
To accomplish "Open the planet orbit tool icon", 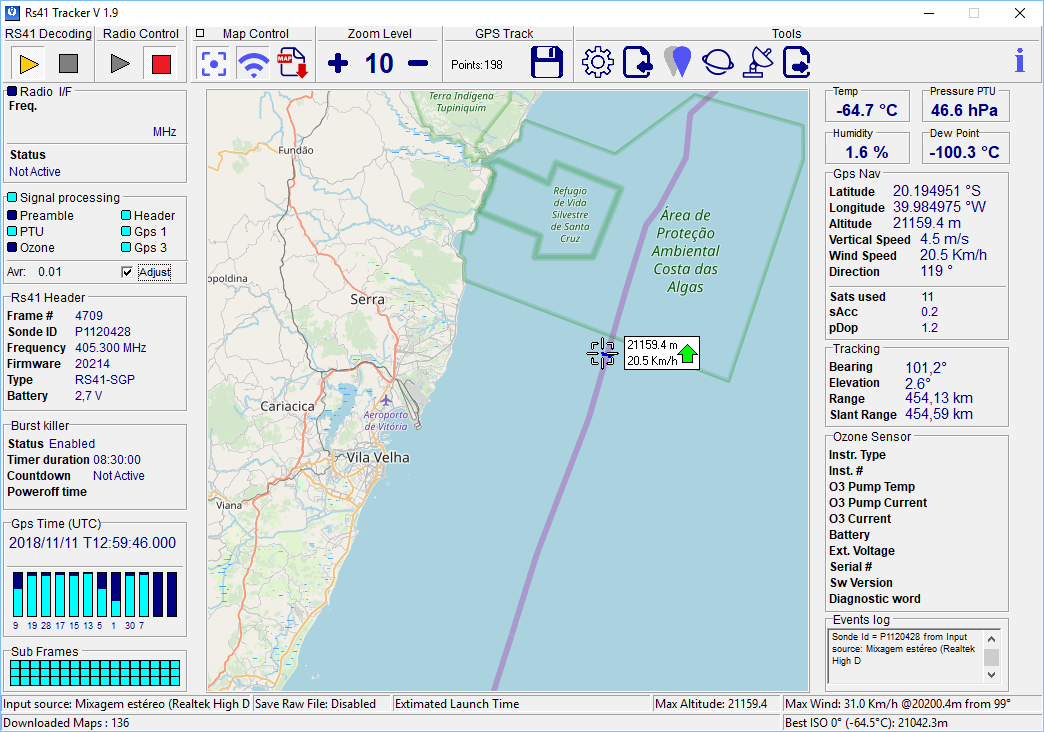I will [x=717, y=62].
